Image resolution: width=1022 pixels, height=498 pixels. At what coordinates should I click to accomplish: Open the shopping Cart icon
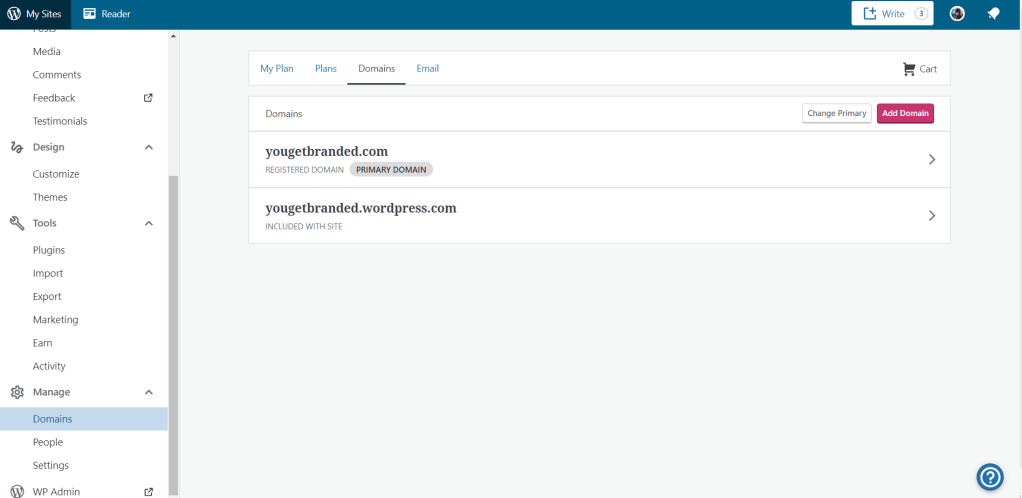(x=909, y=68)
